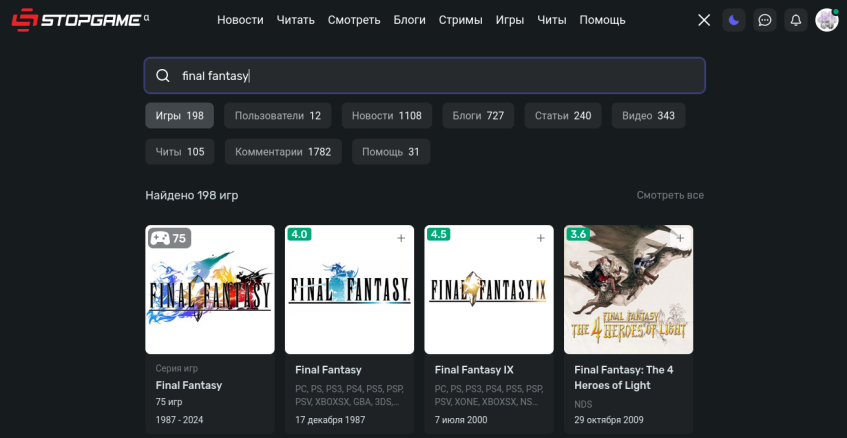This screenshot has width=847, height=438.
Task: Click the 1987 - 2024 years text
Action: pyautogui.click(x=179, y=420)
